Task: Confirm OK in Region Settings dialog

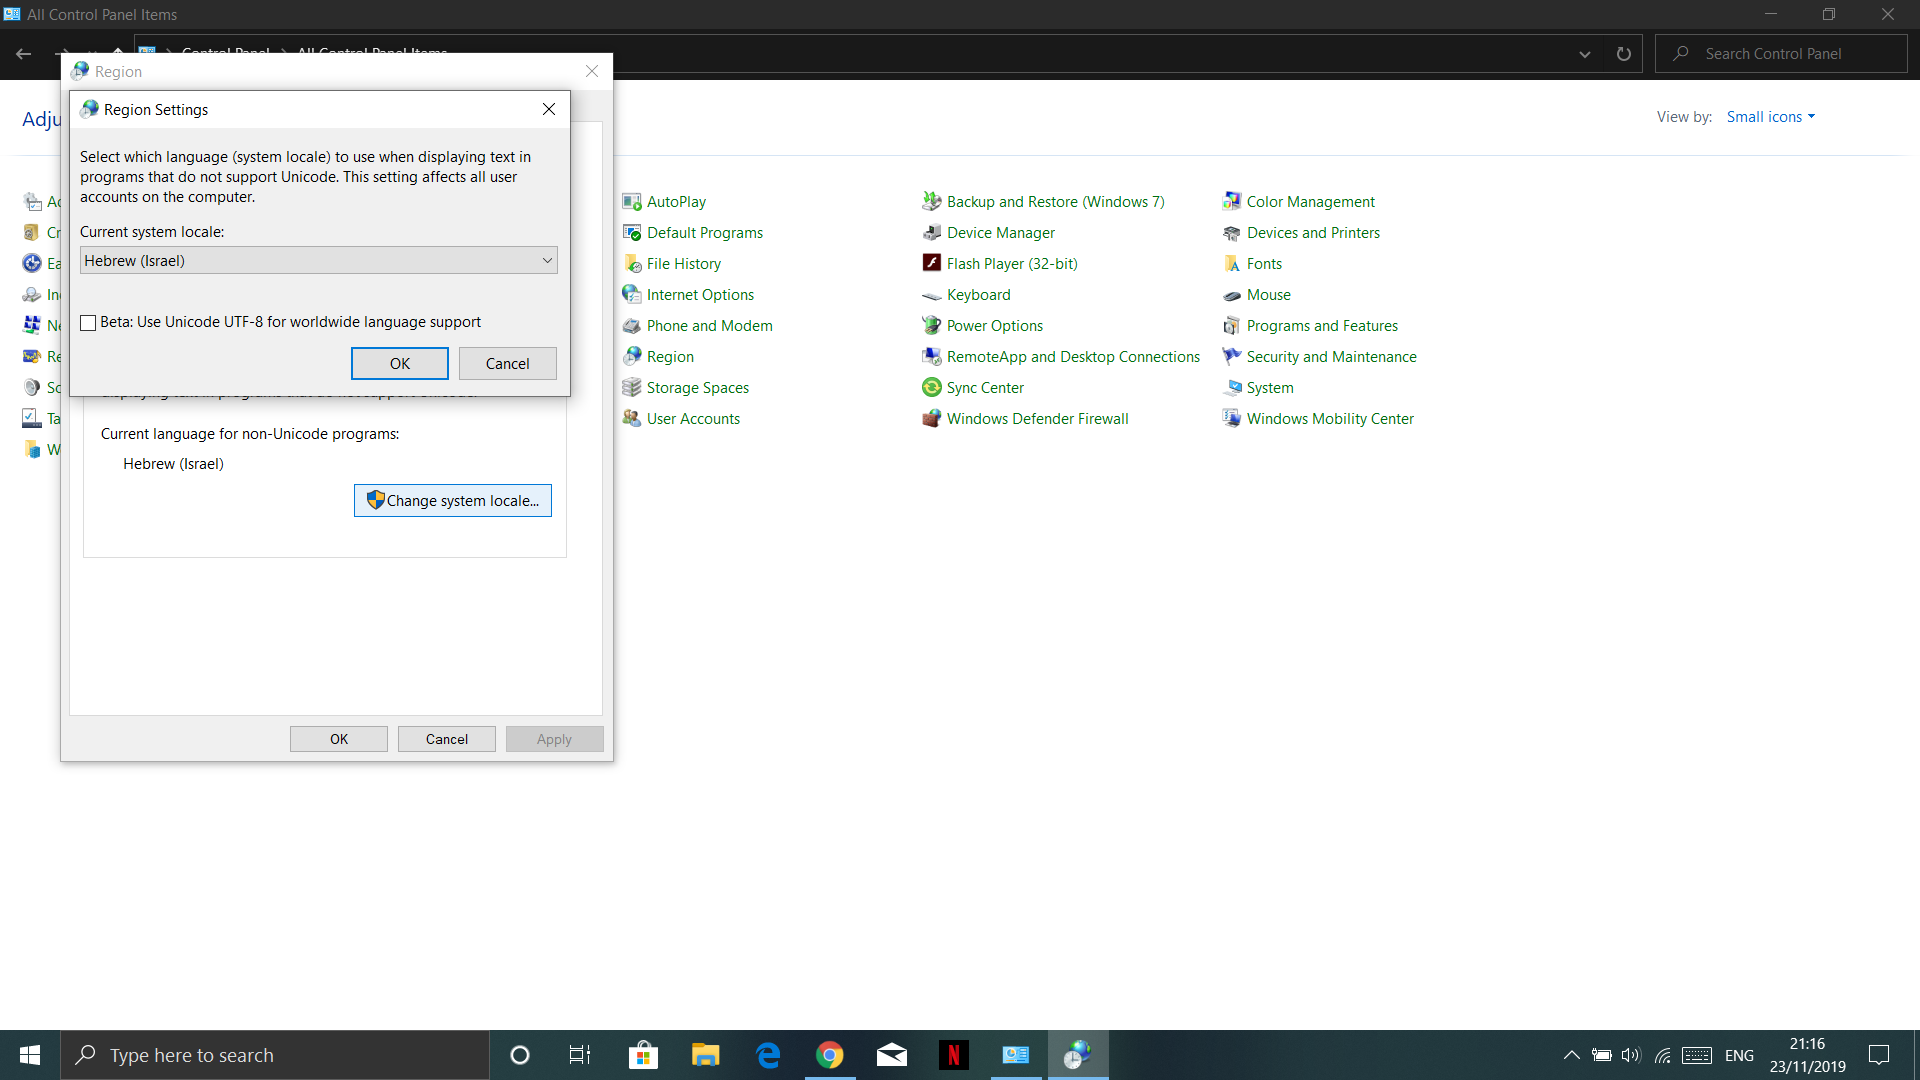Action: (x=400, y=364)
